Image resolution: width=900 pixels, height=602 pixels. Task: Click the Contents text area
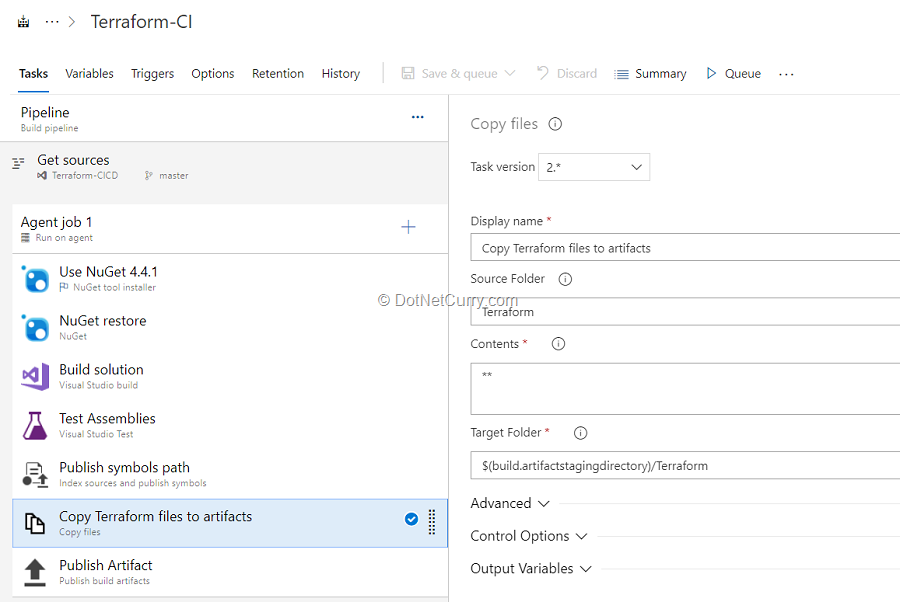[x=685, y=389]
